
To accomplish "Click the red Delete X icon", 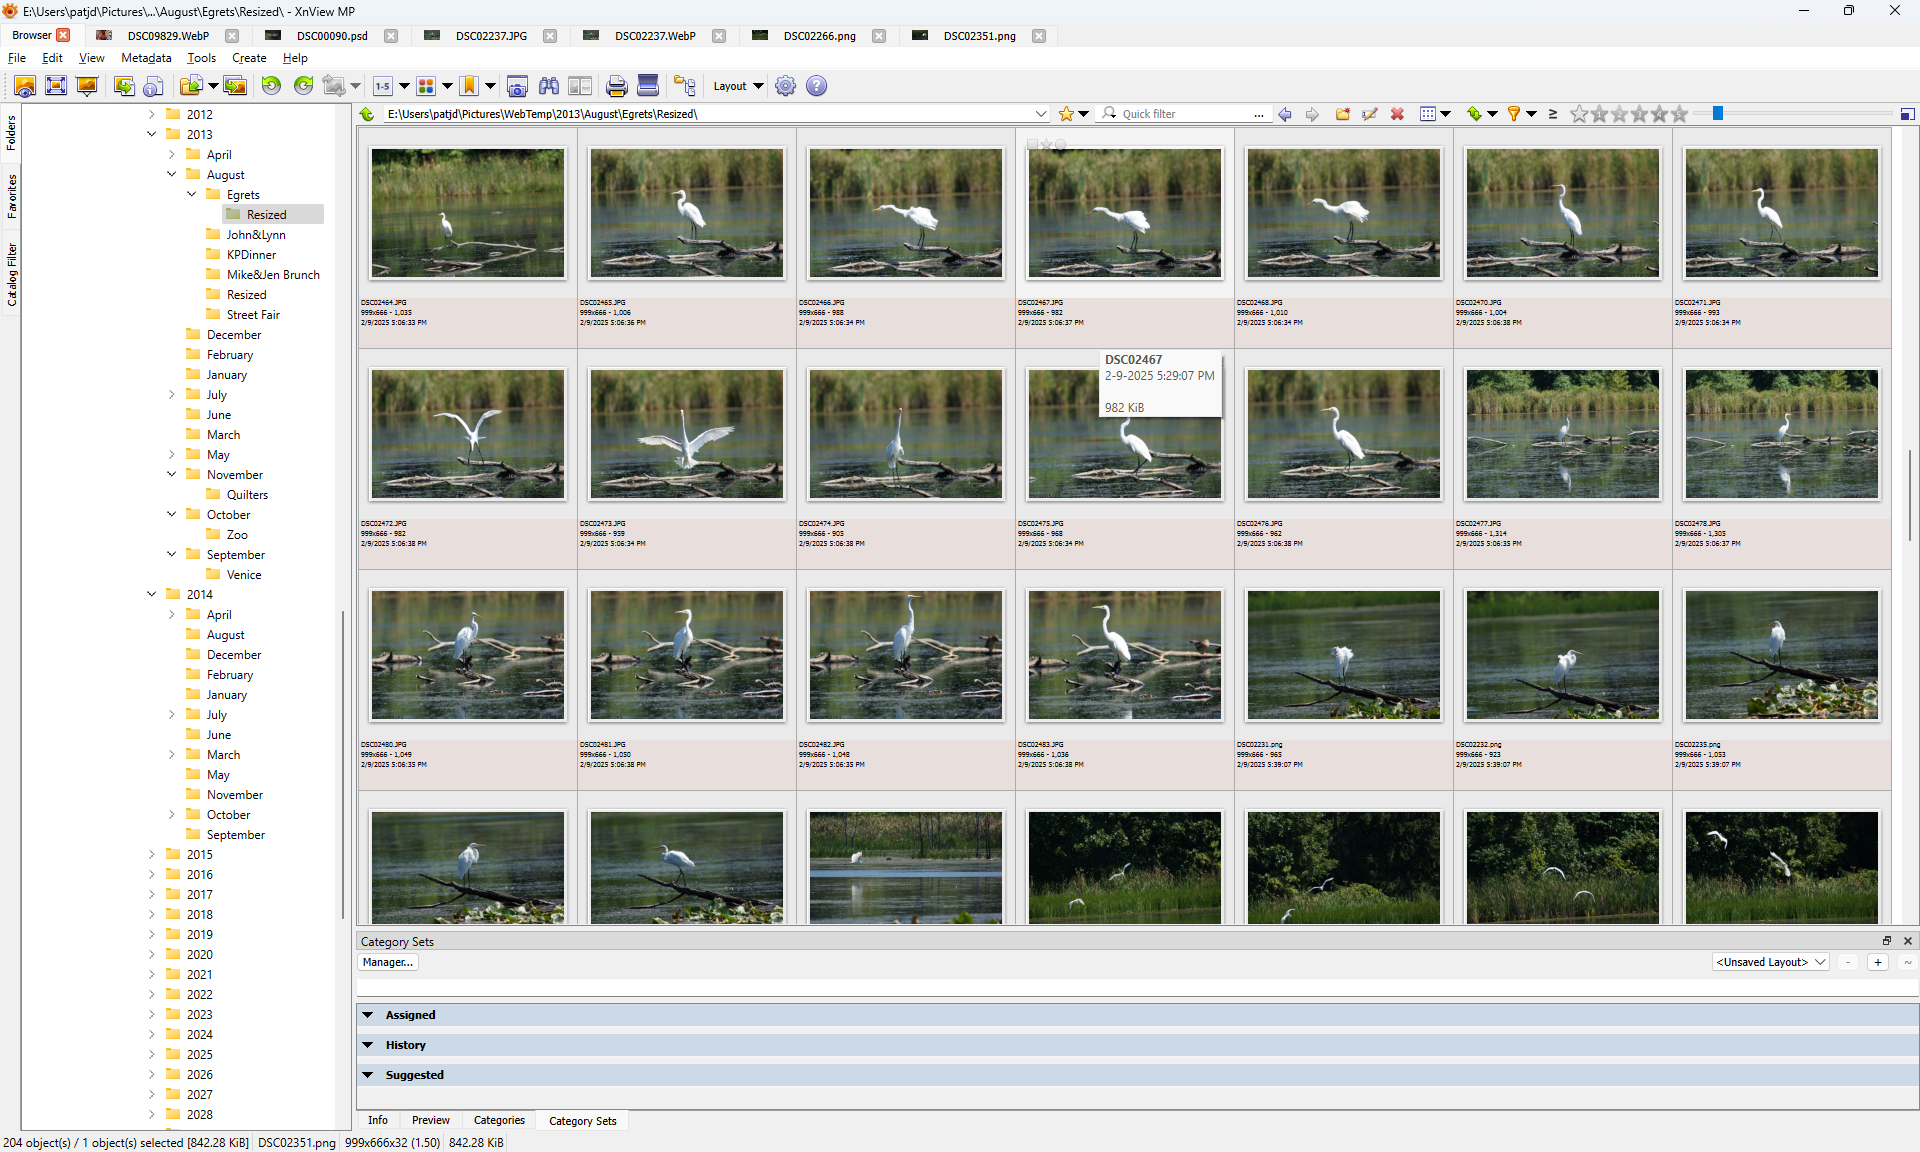I will click(x=1398, y=114).
